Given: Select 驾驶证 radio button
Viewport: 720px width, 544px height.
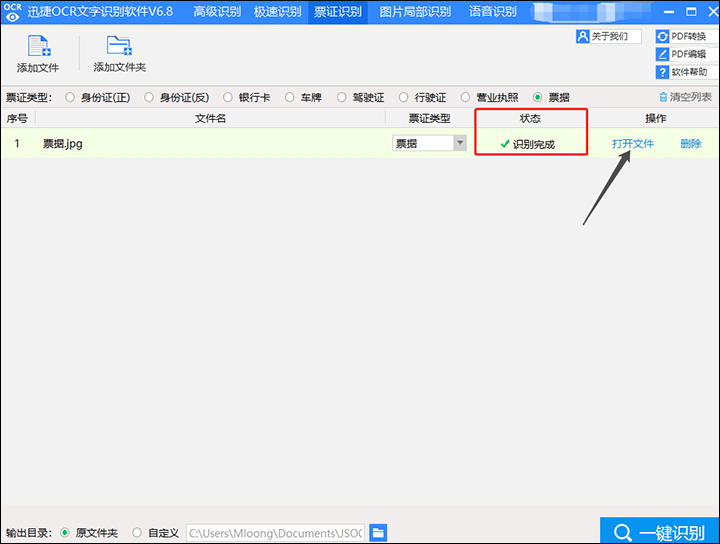Looking at the screenshot, I should [342, 97].
